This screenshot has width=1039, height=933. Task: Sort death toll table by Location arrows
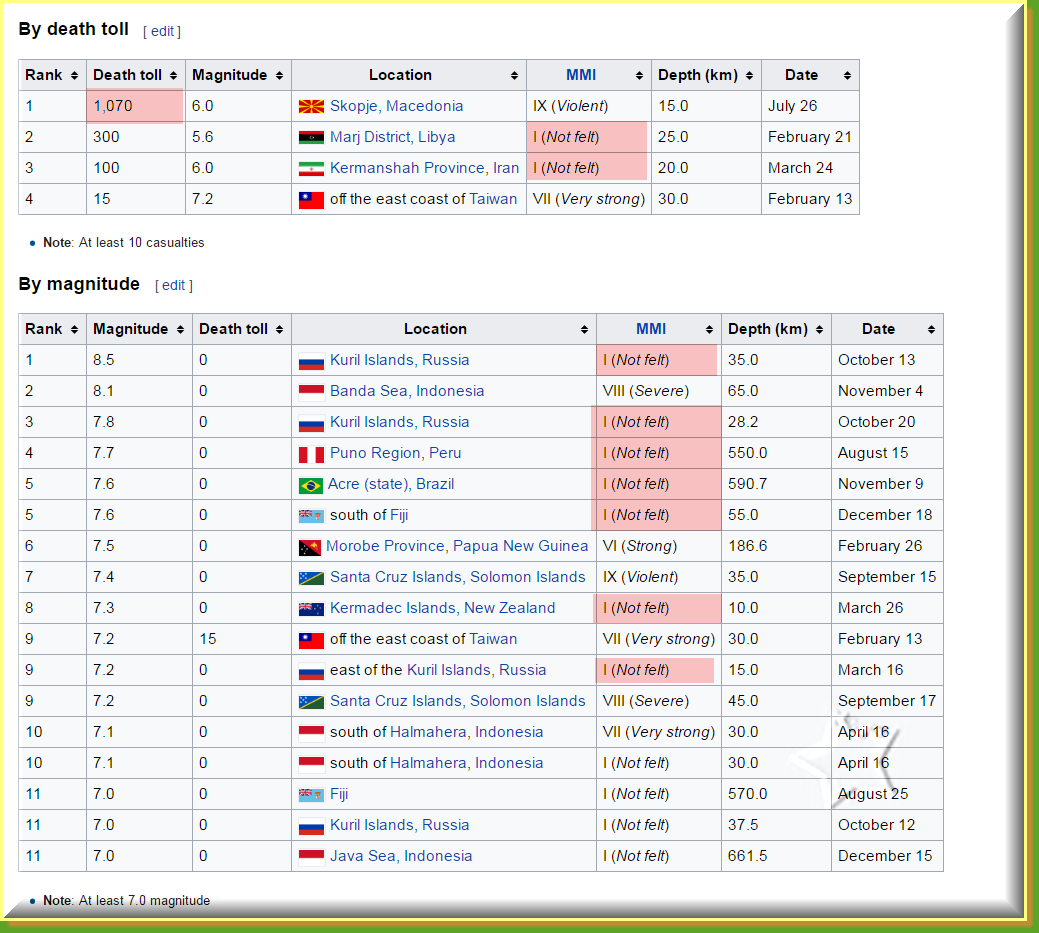coord(514,76)
